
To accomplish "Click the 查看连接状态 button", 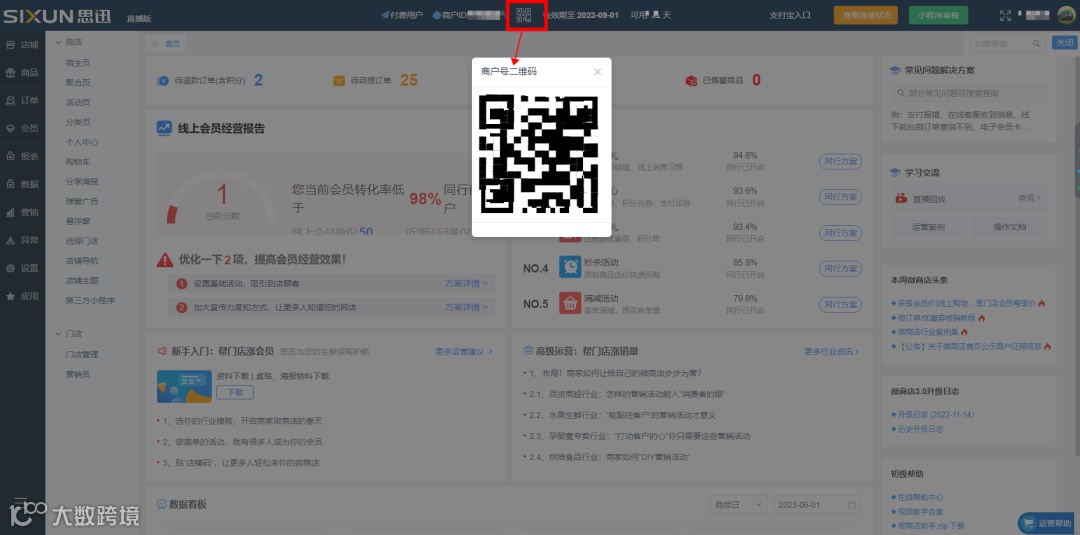I will 866,15.
